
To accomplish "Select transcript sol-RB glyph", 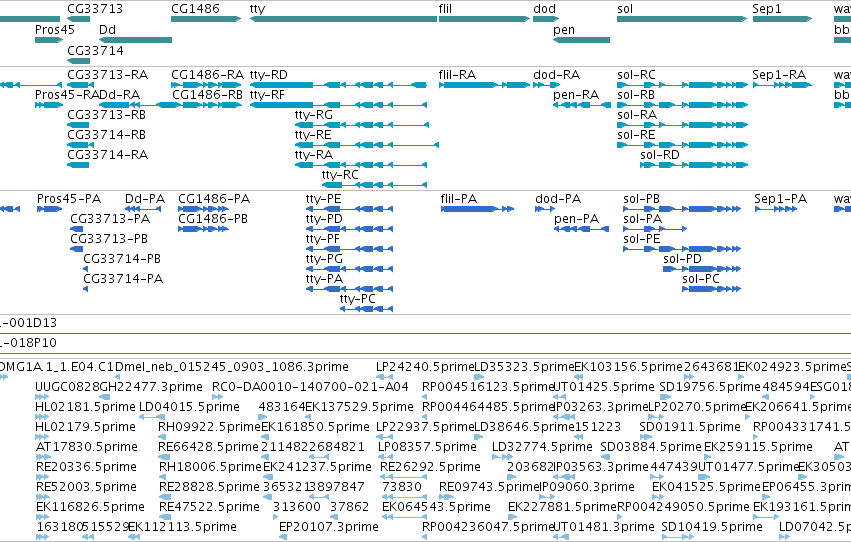I will [682, 105].
